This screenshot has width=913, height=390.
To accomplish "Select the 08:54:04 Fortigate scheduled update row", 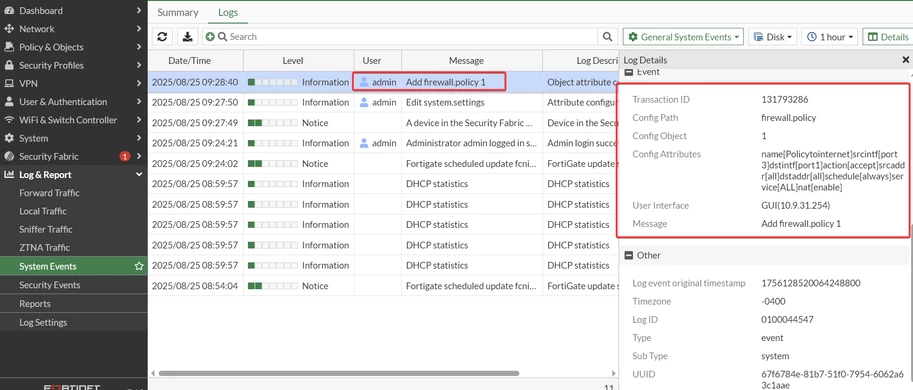I will tap(383, 286).
